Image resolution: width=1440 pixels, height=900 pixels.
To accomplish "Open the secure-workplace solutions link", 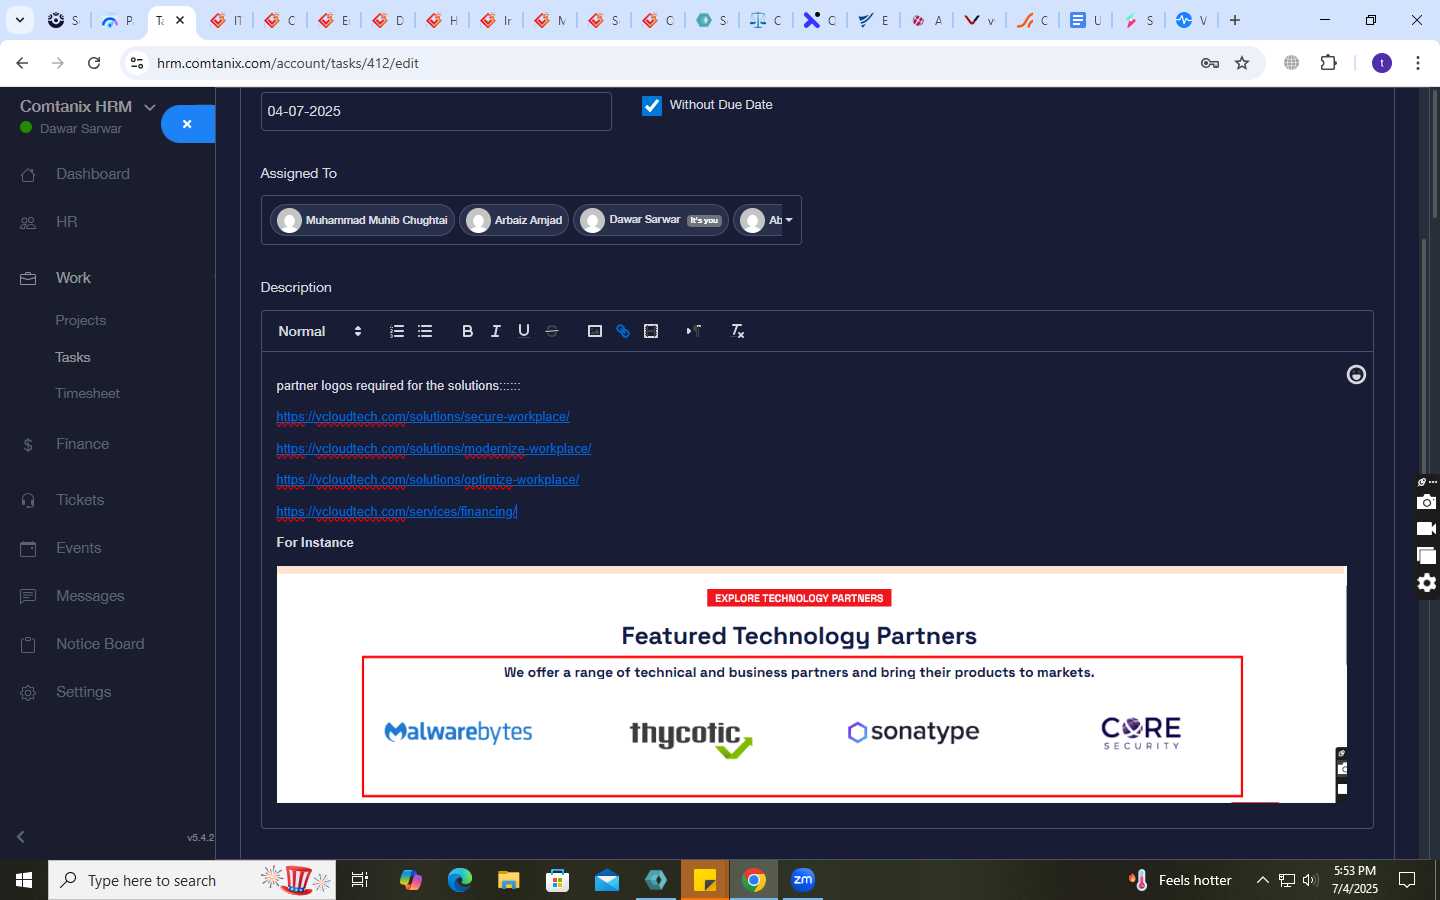I will coord(423,417).
